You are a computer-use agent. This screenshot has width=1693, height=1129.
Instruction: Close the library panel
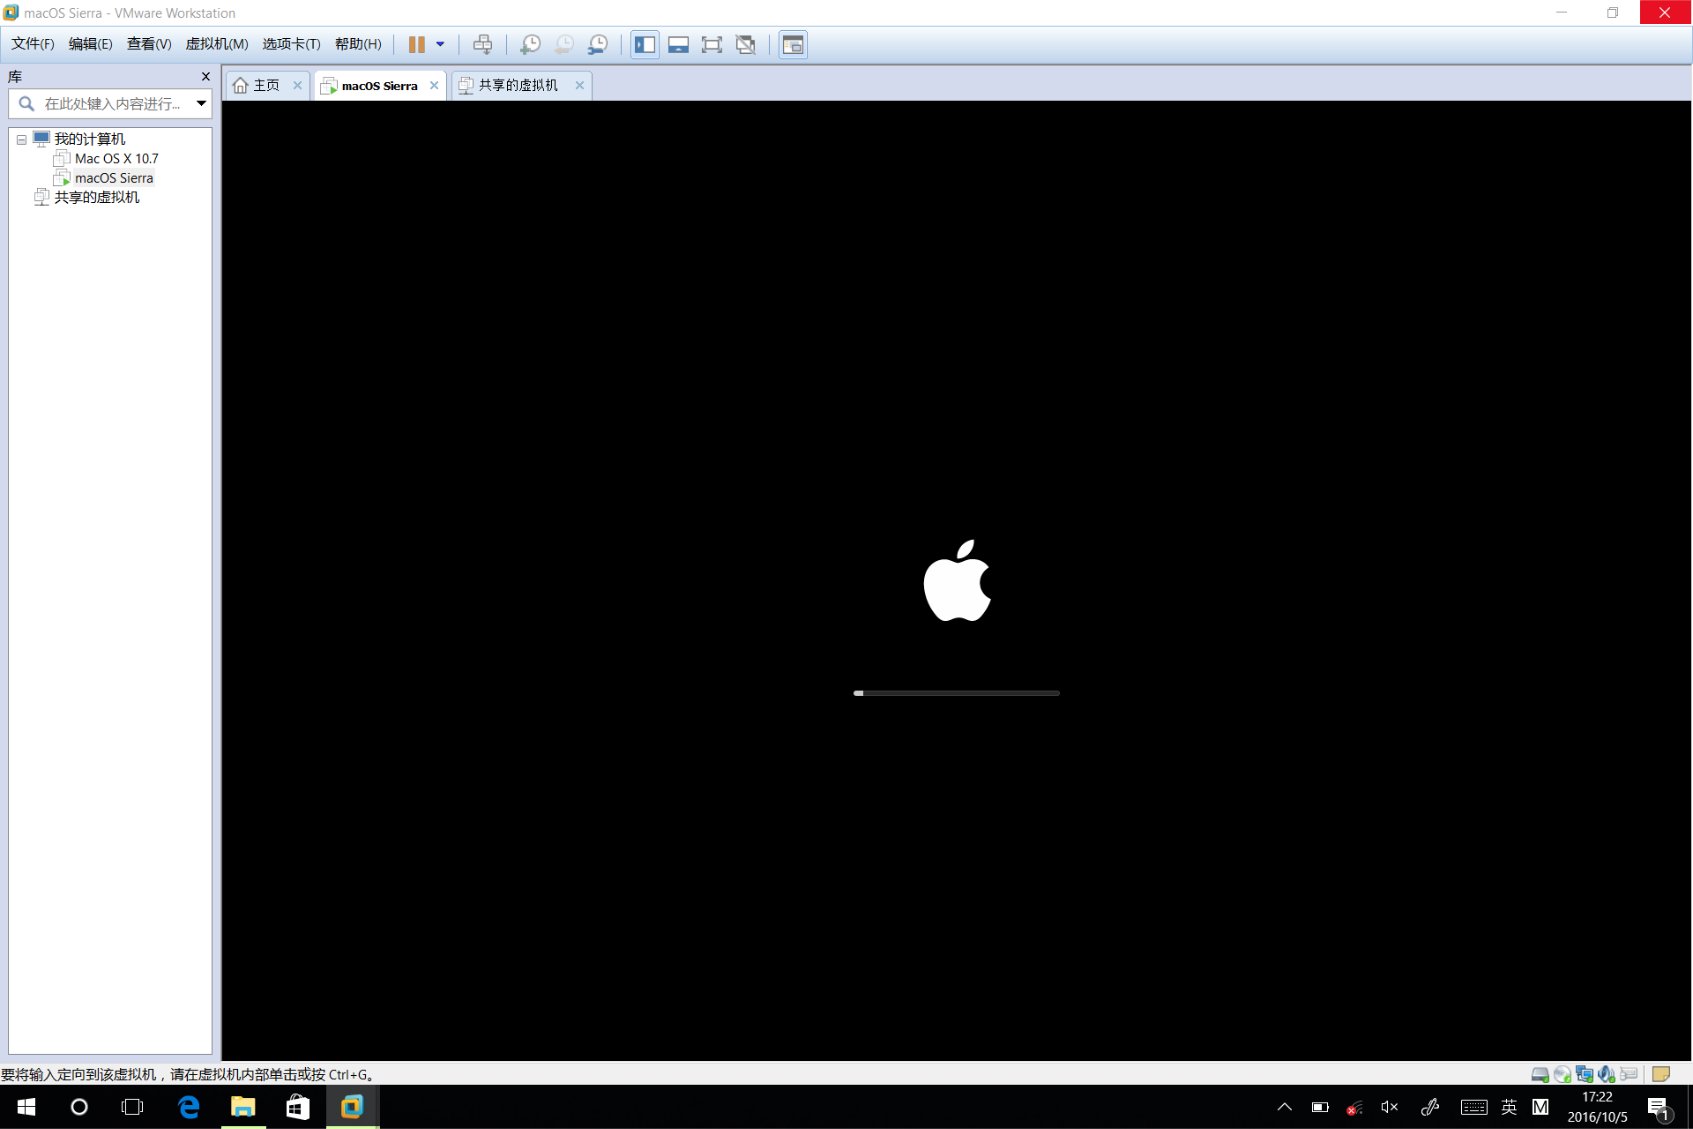click(206, 77)
